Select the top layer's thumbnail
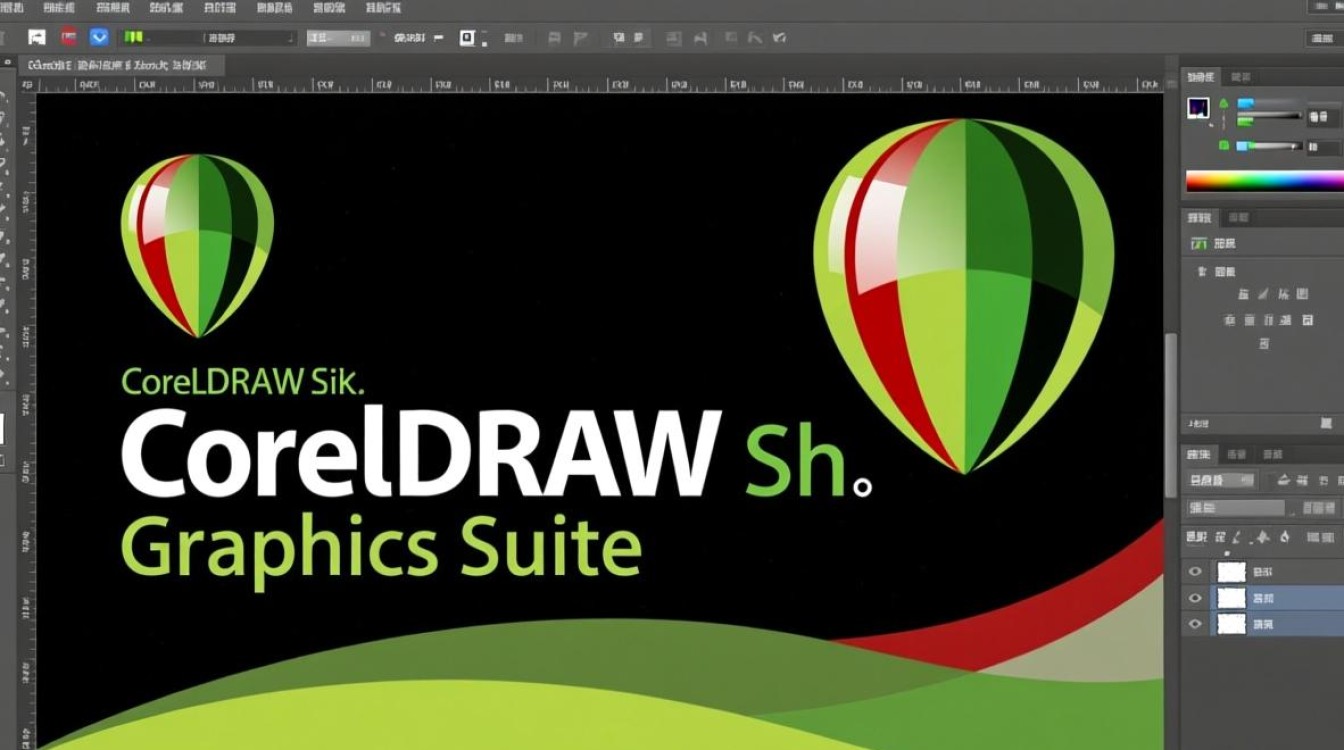Viewport: 1344px width, 750px height. coord(1231,572)
